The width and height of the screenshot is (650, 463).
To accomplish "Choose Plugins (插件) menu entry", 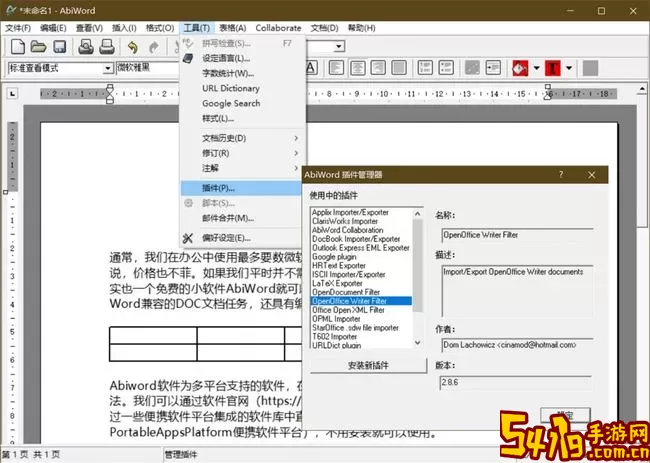I will tap(241, 188).
